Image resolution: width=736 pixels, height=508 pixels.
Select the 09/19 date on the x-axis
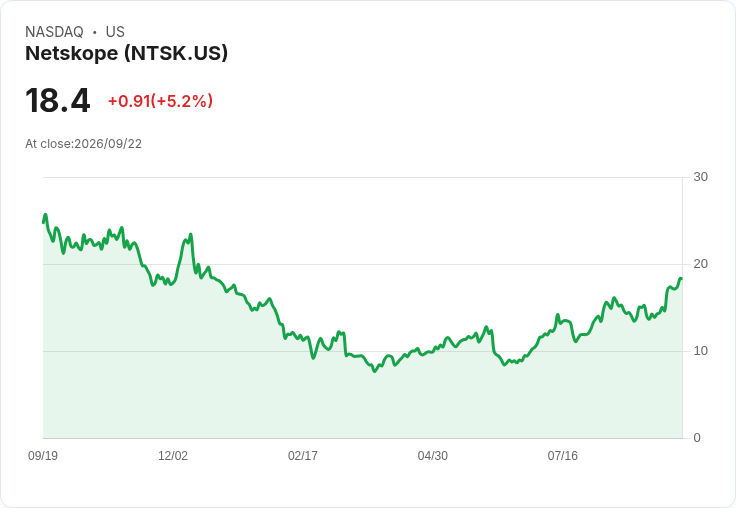point(43,455)
